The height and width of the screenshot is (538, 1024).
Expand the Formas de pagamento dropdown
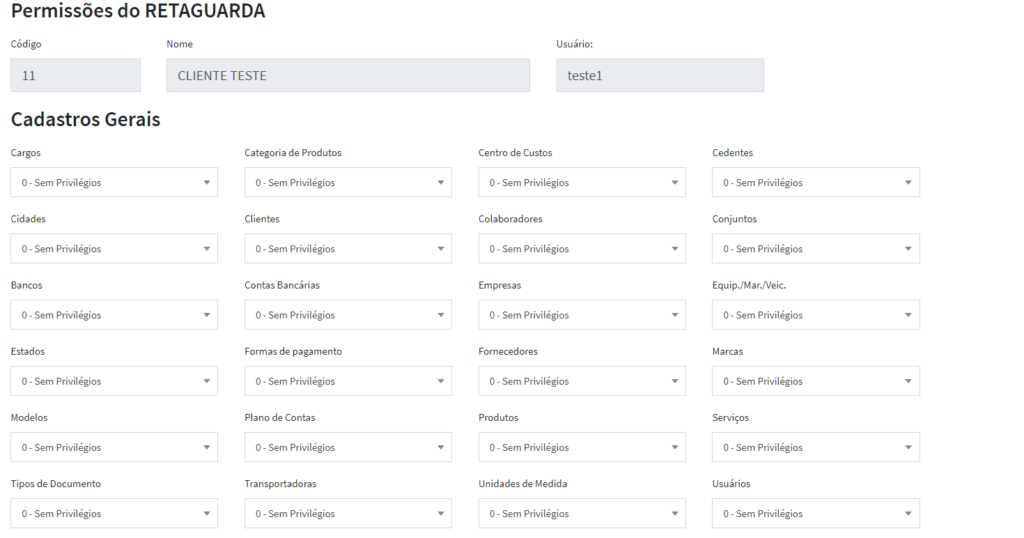[x=348, y=381]
